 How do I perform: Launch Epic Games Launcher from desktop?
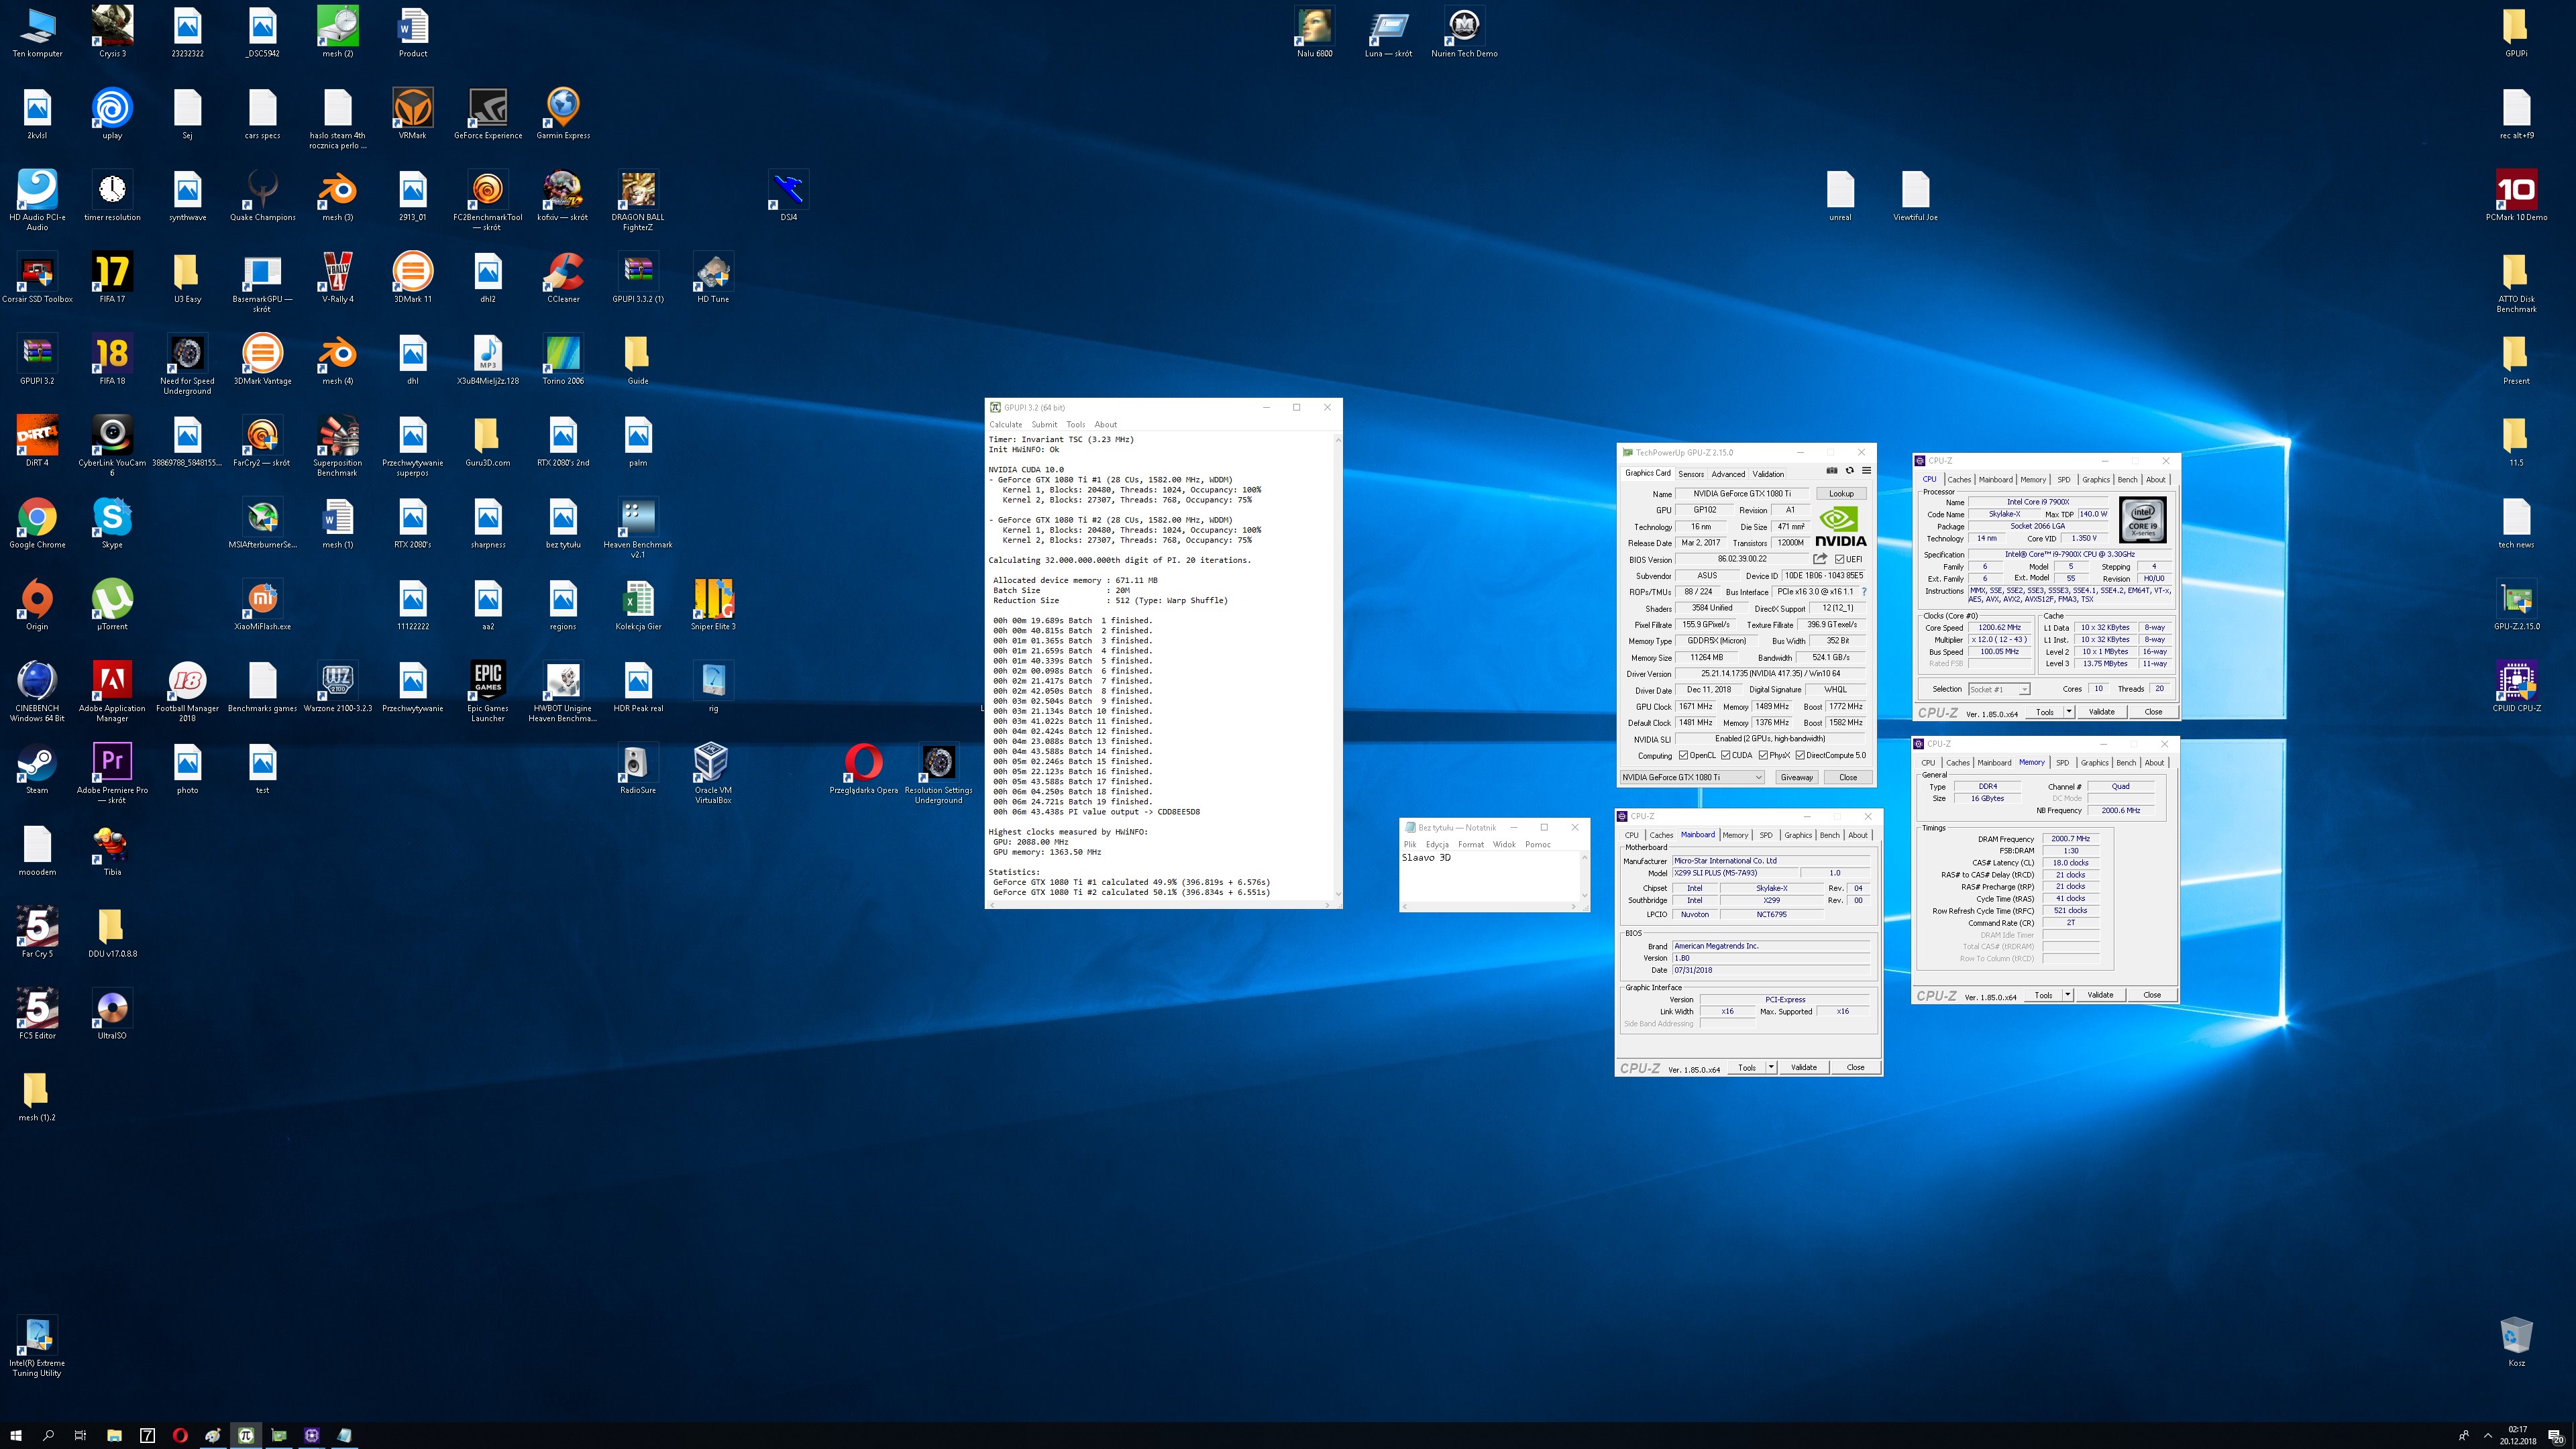tap(488, 692)
